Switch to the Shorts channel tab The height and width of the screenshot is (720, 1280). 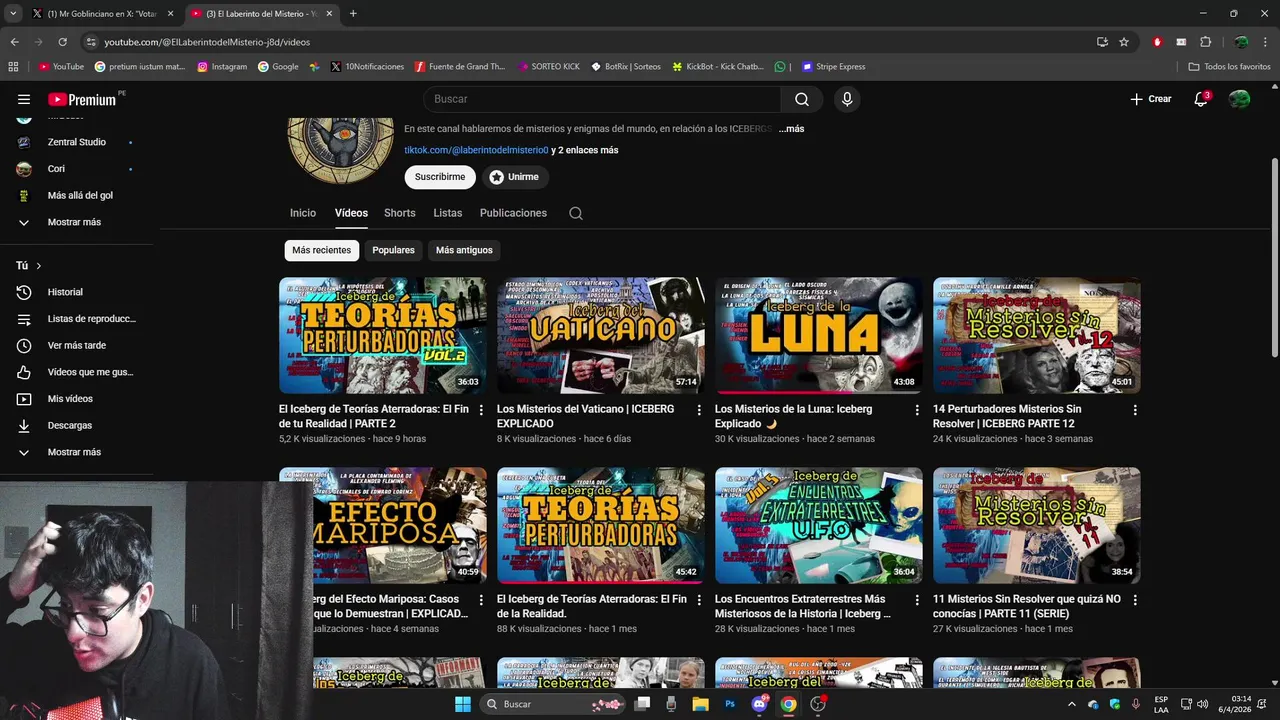[x=399, y=213]
